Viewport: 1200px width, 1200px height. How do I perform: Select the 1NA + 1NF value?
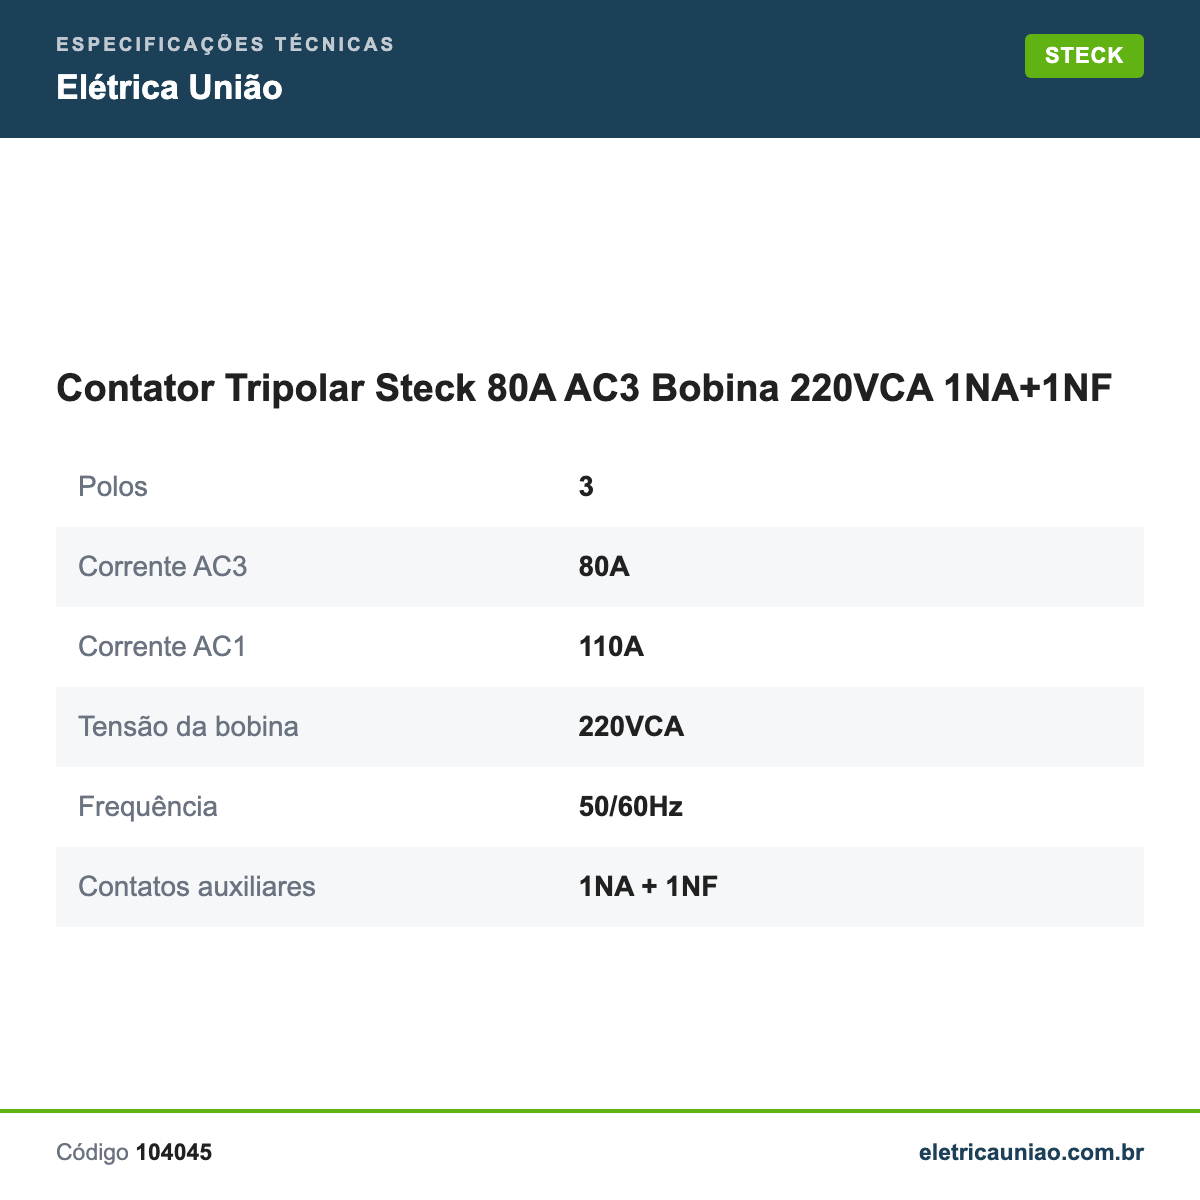(648, 887)
